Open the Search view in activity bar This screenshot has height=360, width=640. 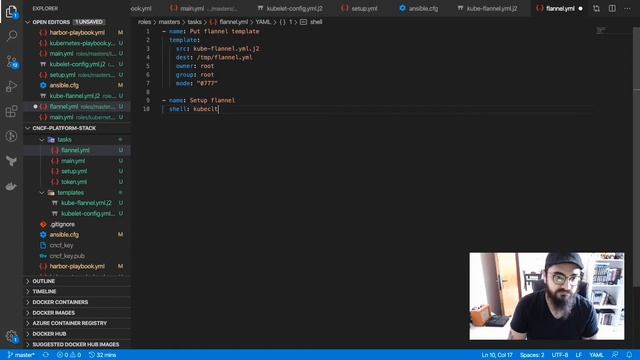(11, 36)
